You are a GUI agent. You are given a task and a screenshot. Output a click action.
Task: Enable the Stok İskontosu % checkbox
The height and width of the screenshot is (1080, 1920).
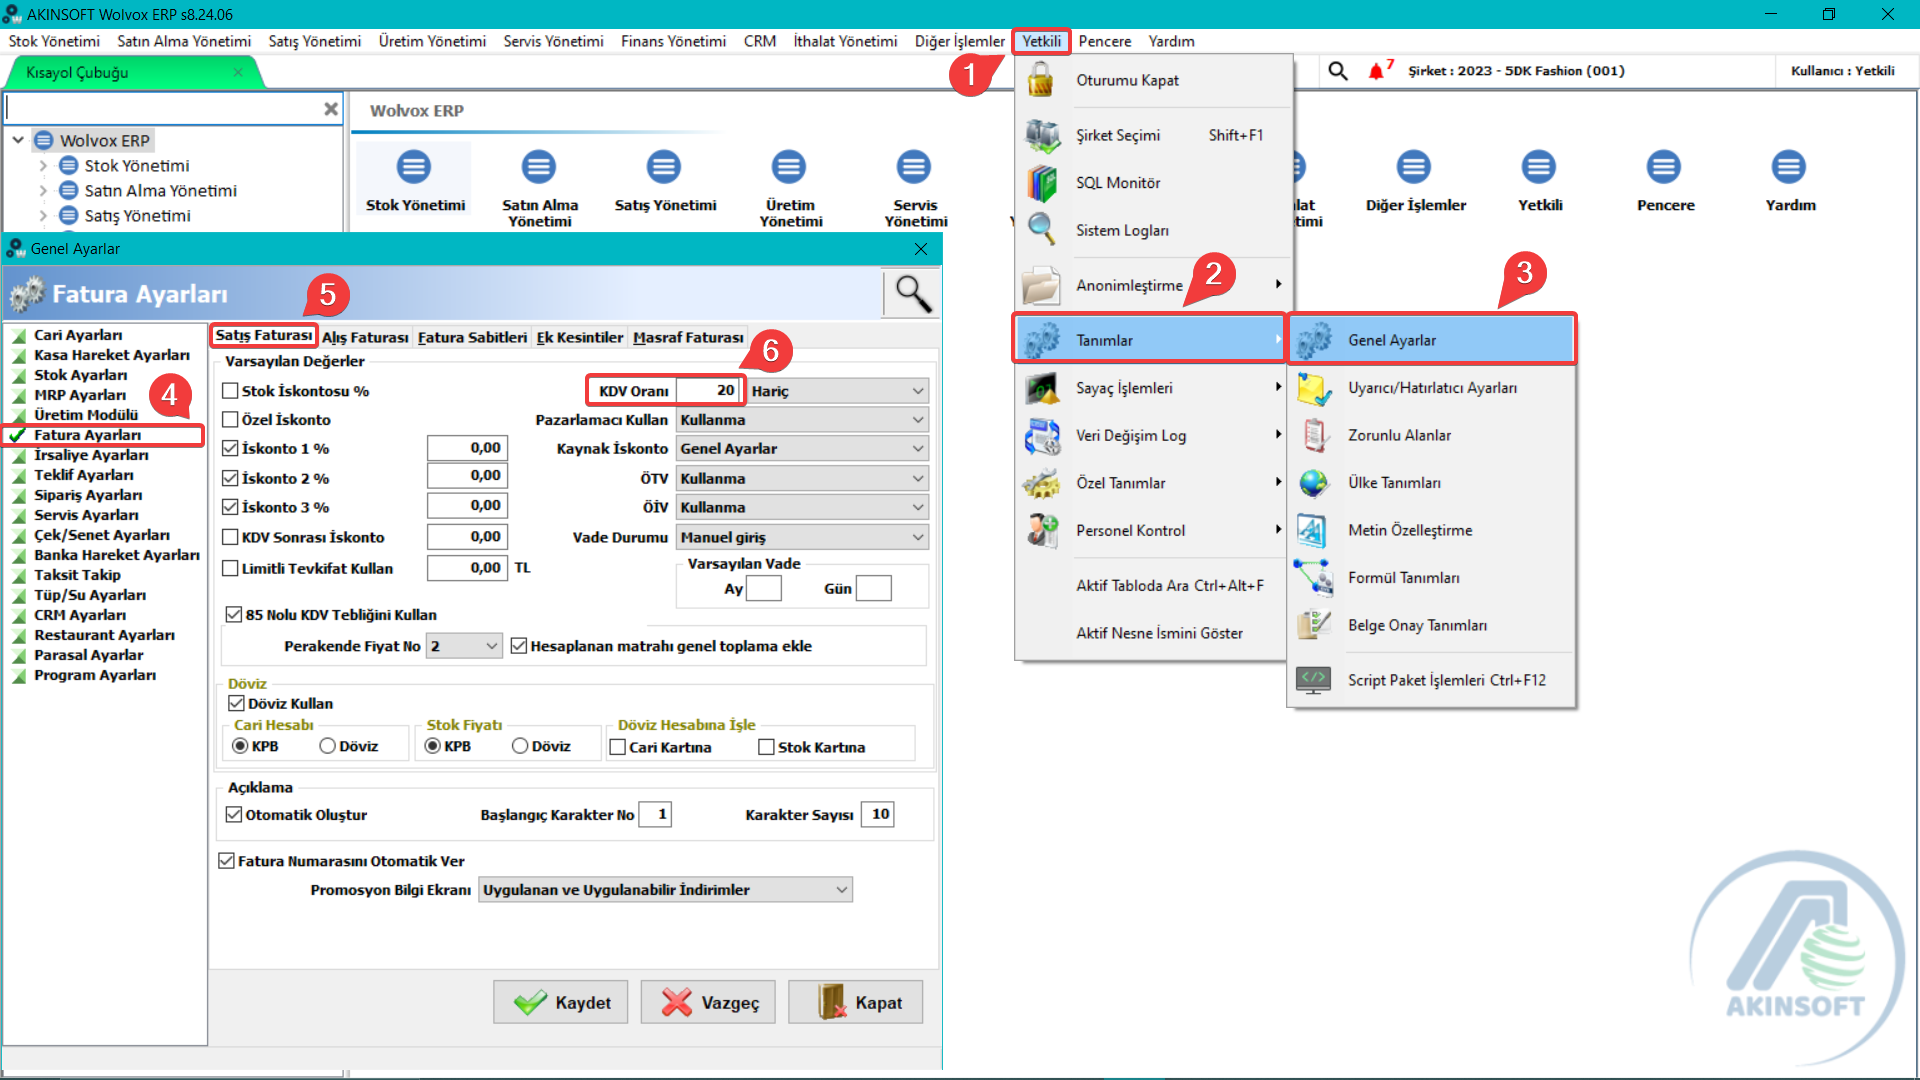click(x=230, y=391)
